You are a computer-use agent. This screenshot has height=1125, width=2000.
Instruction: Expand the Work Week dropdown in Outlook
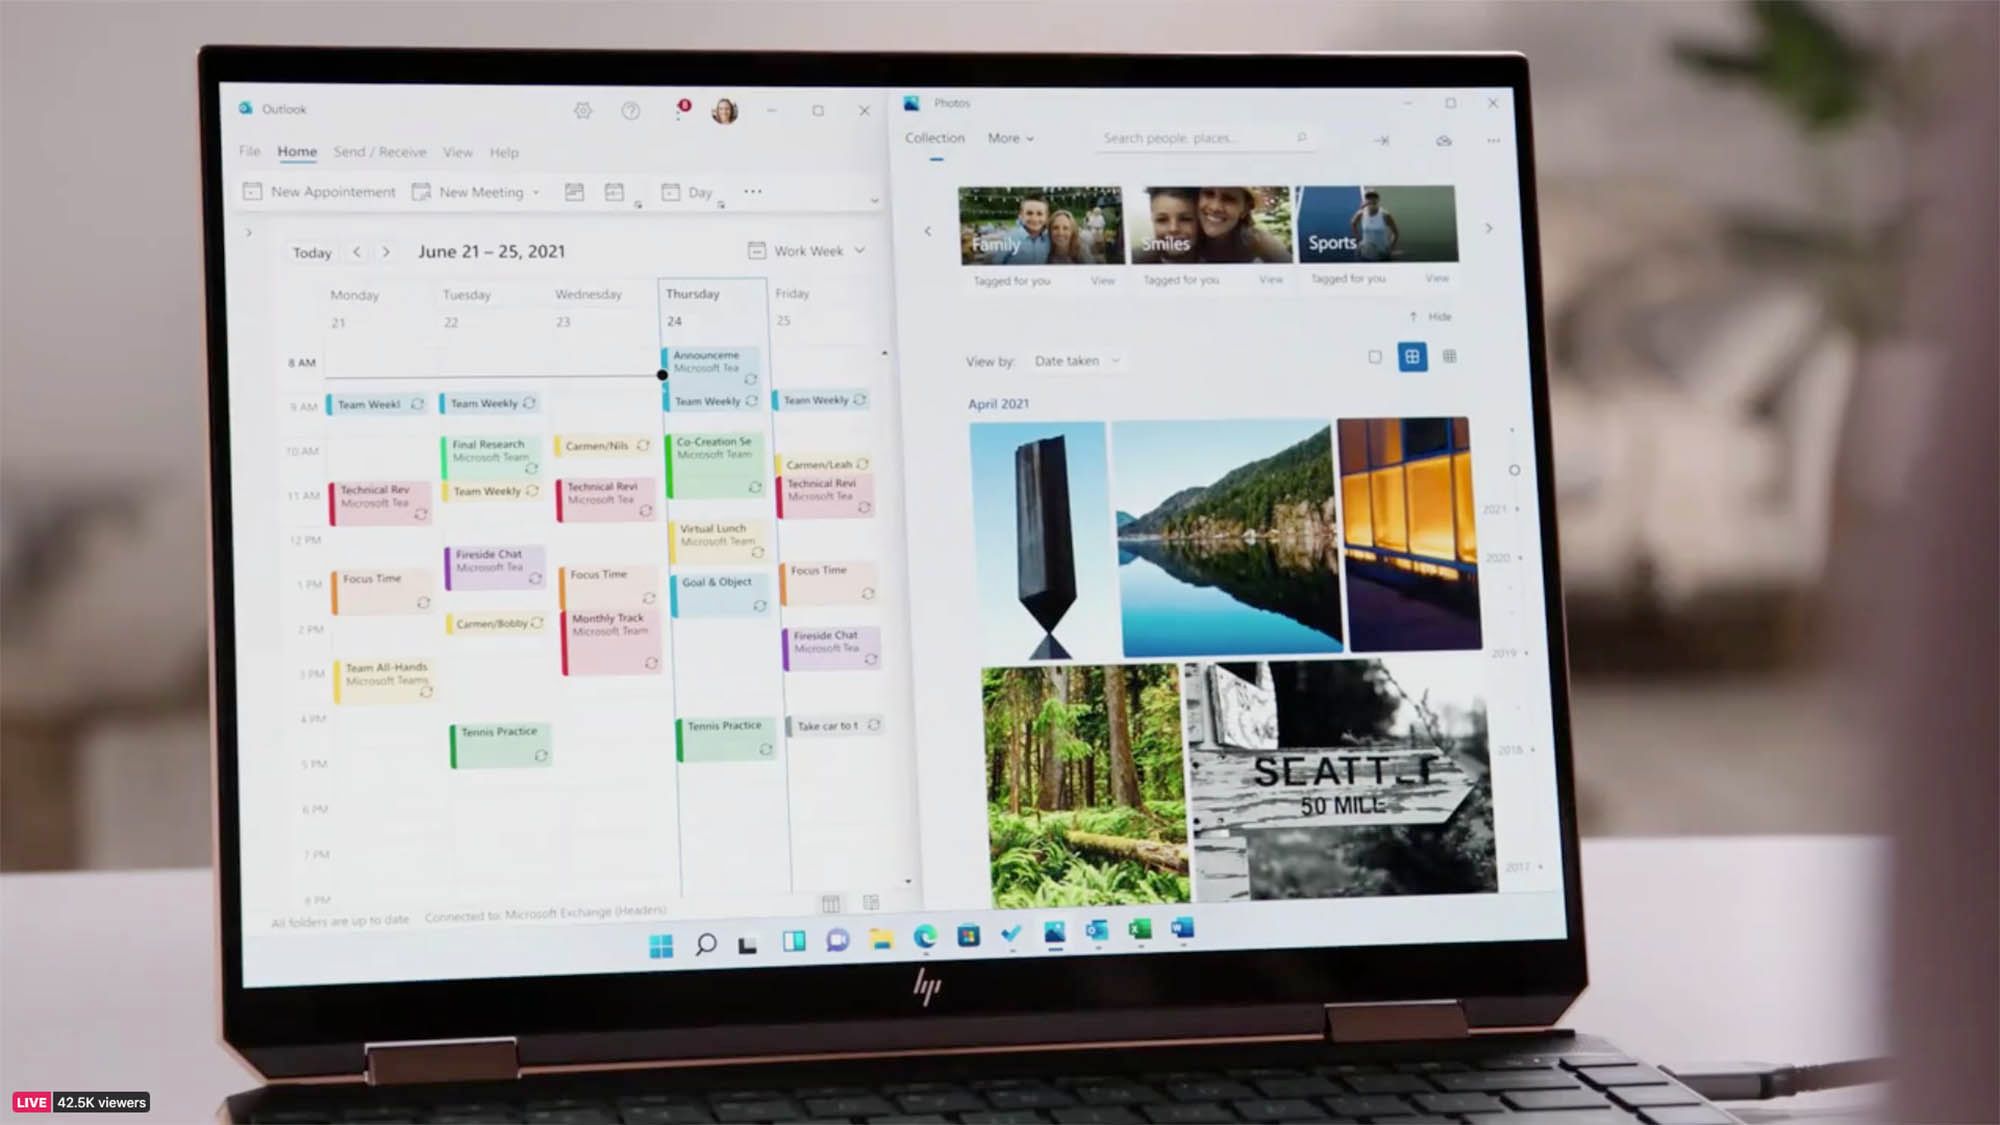859,251
